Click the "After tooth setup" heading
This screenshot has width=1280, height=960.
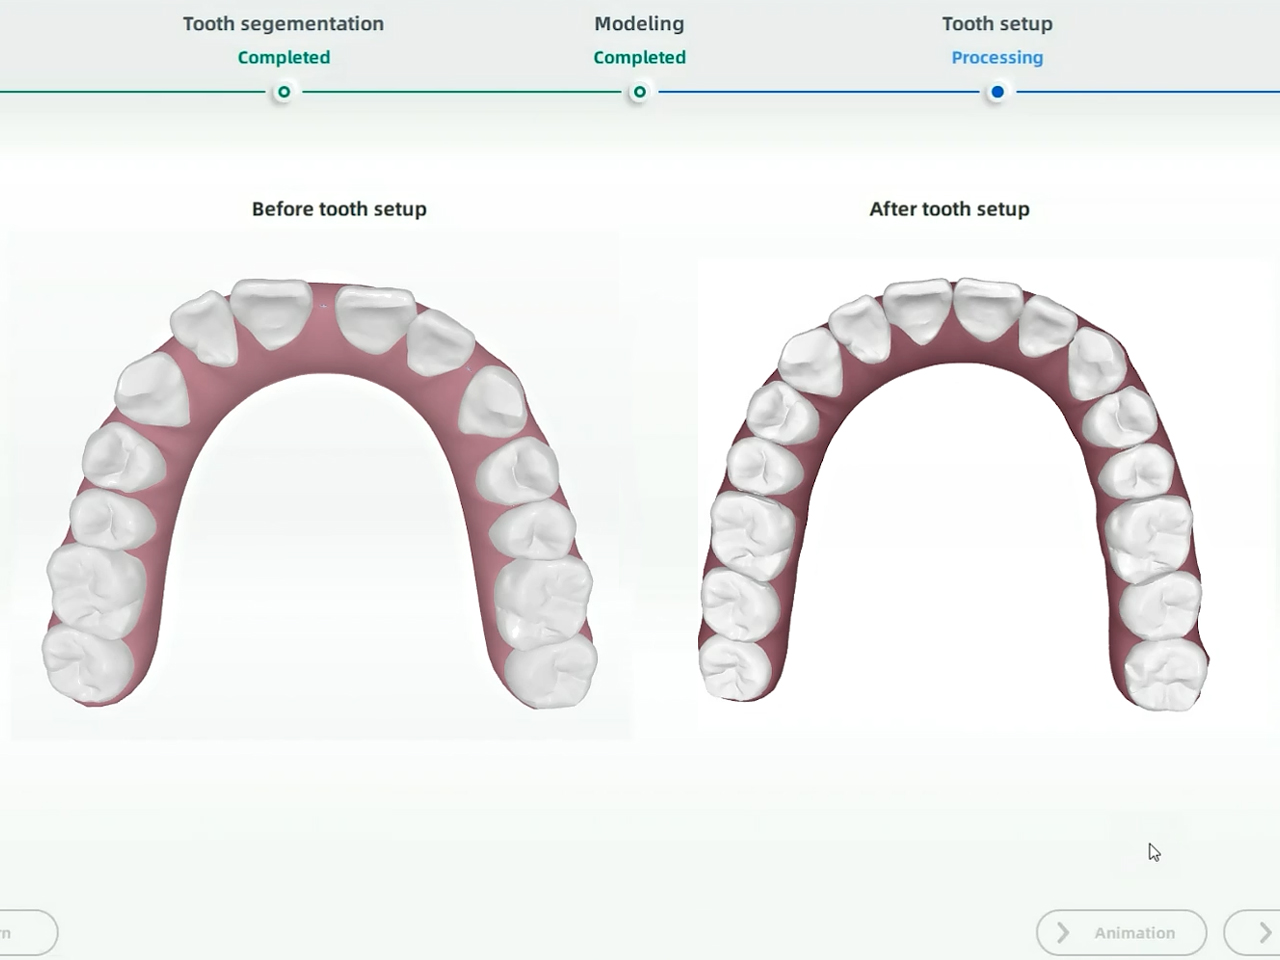(949, 209)
